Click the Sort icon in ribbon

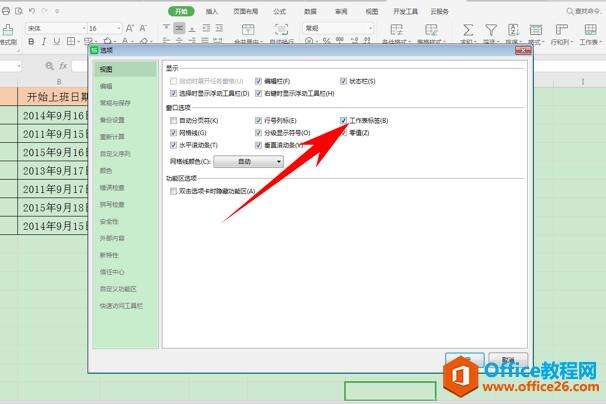[x=513, y=29]
